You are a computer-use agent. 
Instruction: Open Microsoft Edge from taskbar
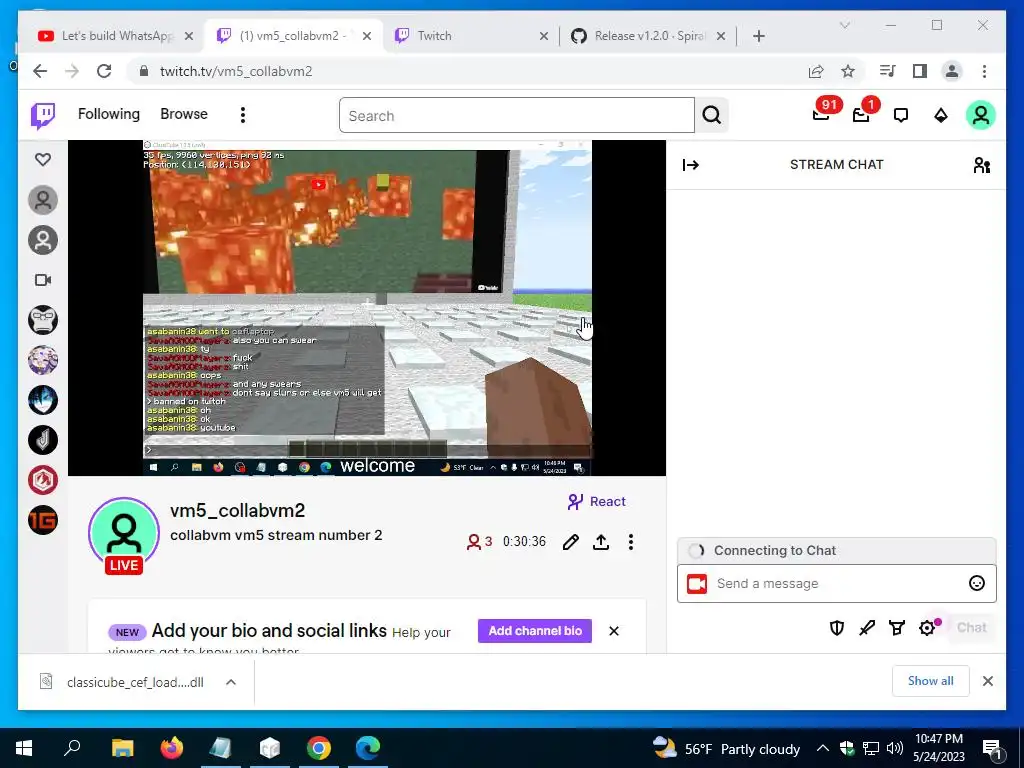click(x=368, y=748)
